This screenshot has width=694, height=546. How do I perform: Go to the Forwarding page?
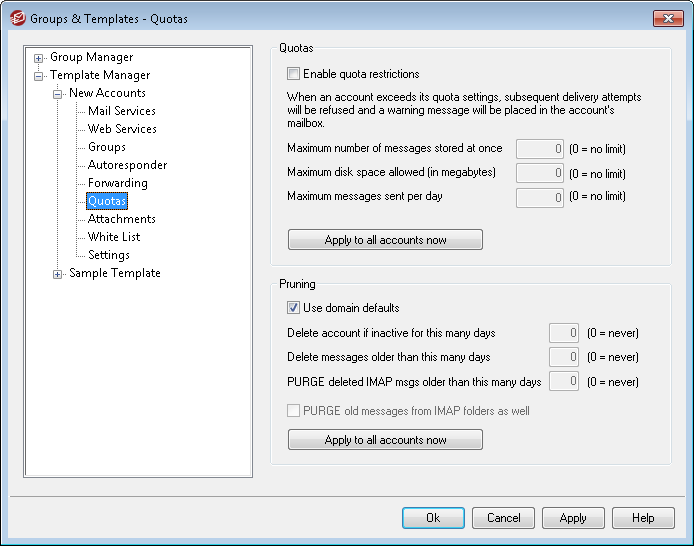(117, 183)
